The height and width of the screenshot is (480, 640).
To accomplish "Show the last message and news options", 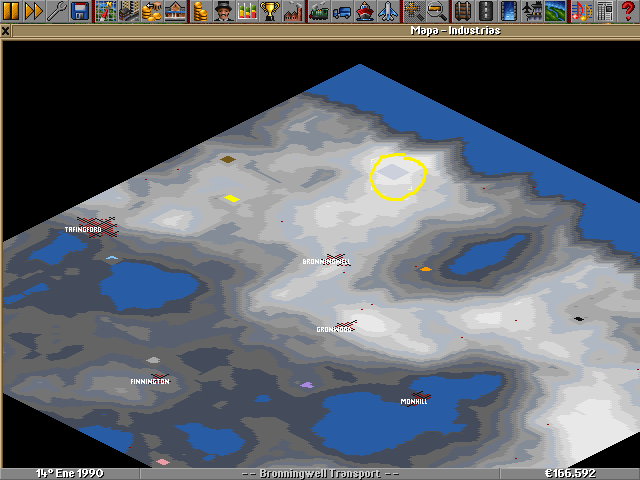I will (604, 11).
